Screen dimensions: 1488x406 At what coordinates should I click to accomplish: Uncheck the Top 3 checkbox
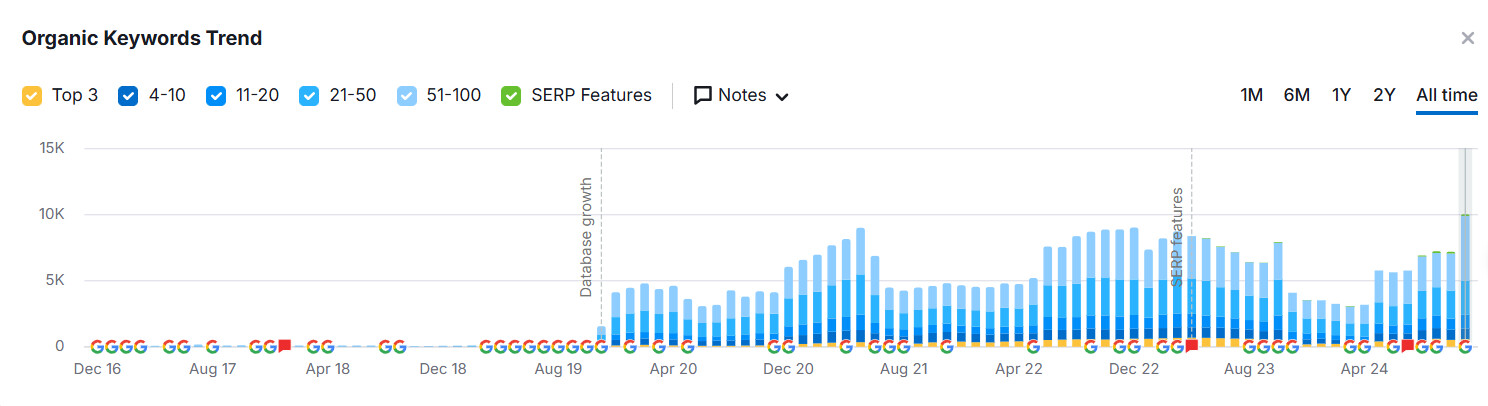pos(32,96)
